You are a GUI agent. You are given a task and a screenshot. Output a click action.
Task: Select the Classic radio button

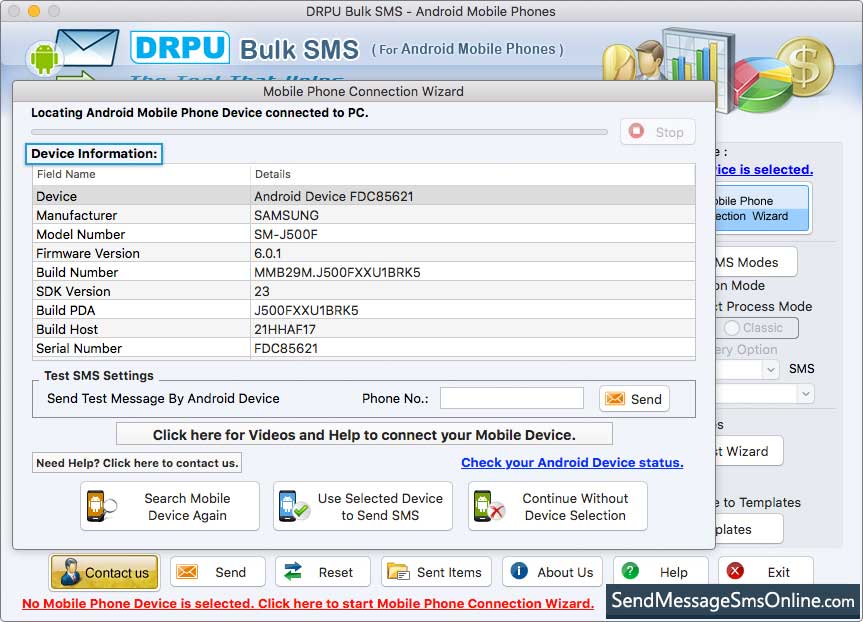coord(731,328)
